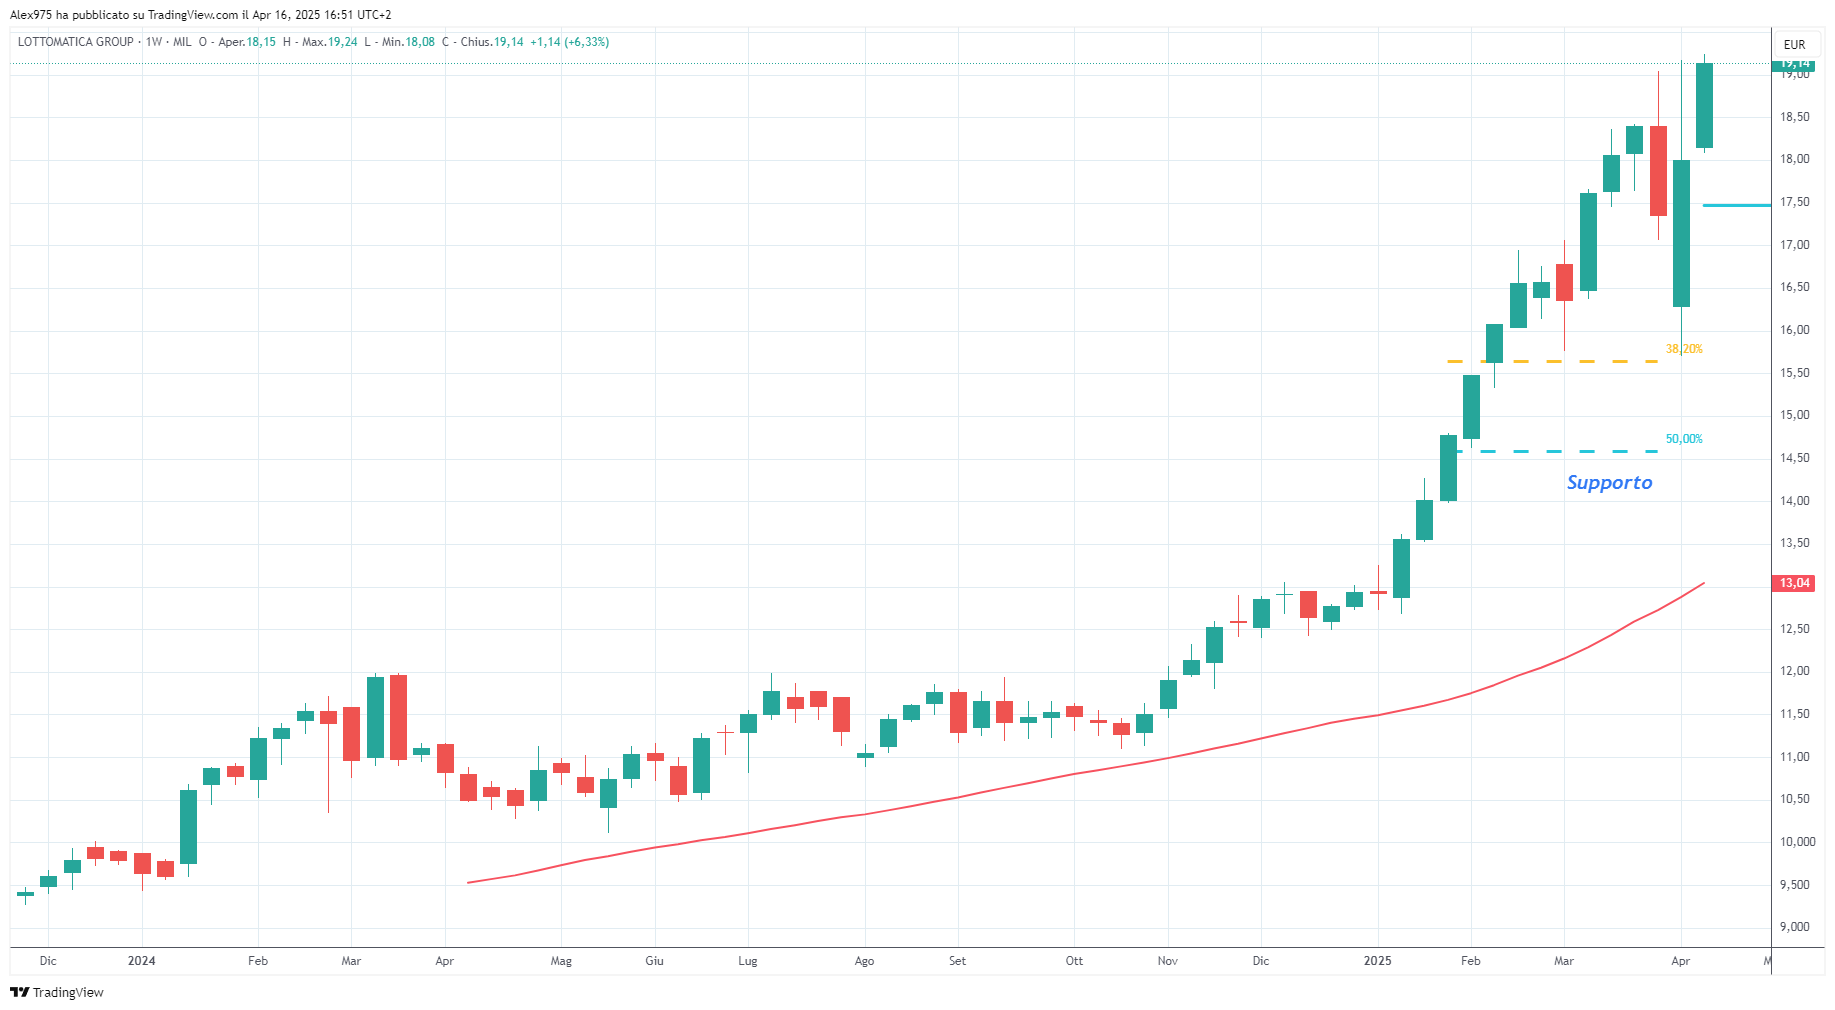
Task: Click the cyan dashed 50,00% line
Action: click(x=1557, y=452)
